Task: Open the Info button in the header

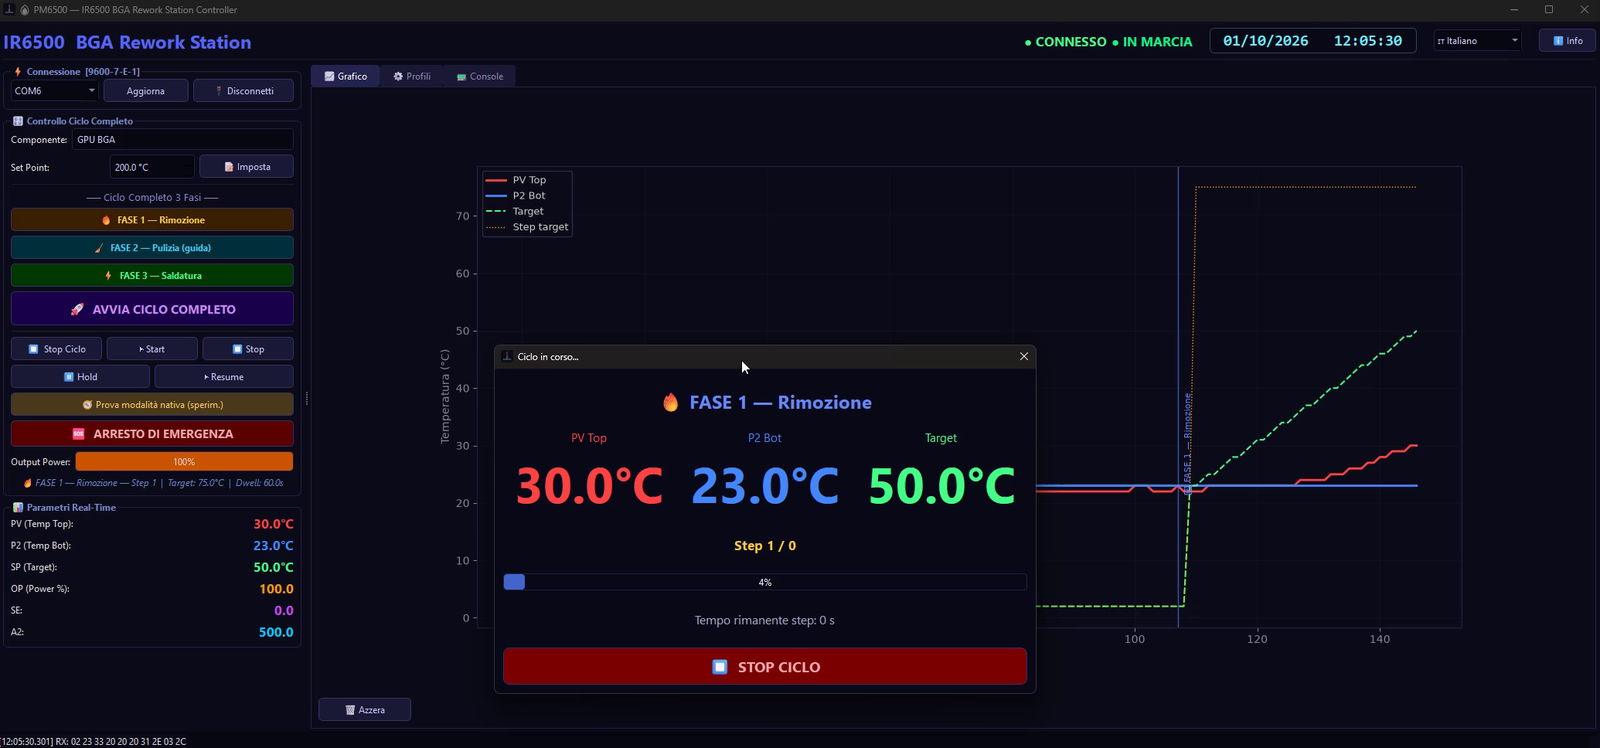Action: tap(1567, 41)
